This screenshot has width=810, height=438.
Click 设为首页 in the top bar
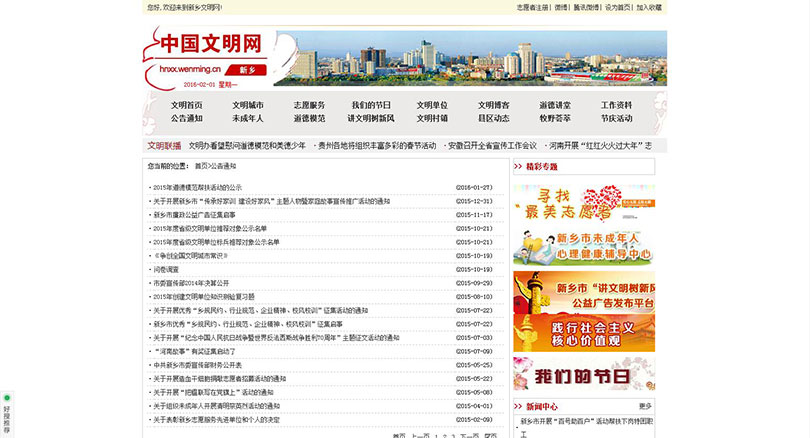617,7
